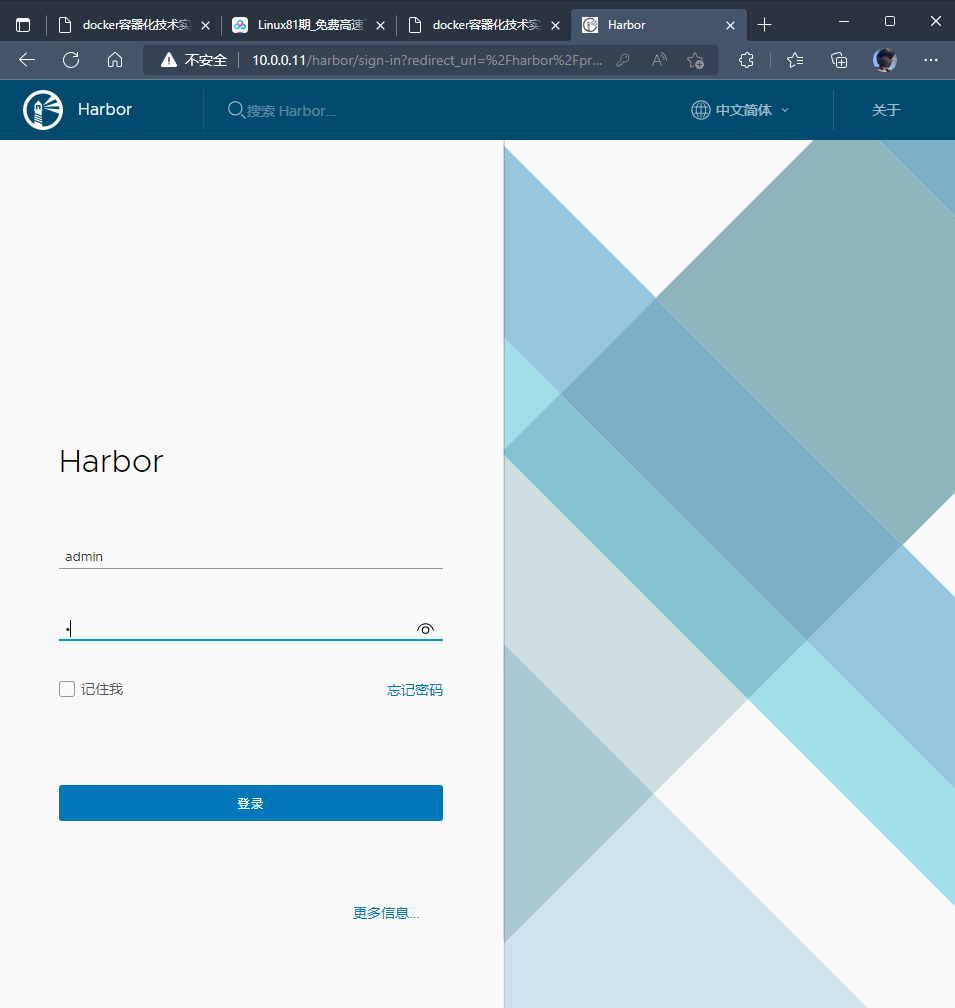
Task: Close the second docker容器化技术 tab
Action: (x=555, y=26)
